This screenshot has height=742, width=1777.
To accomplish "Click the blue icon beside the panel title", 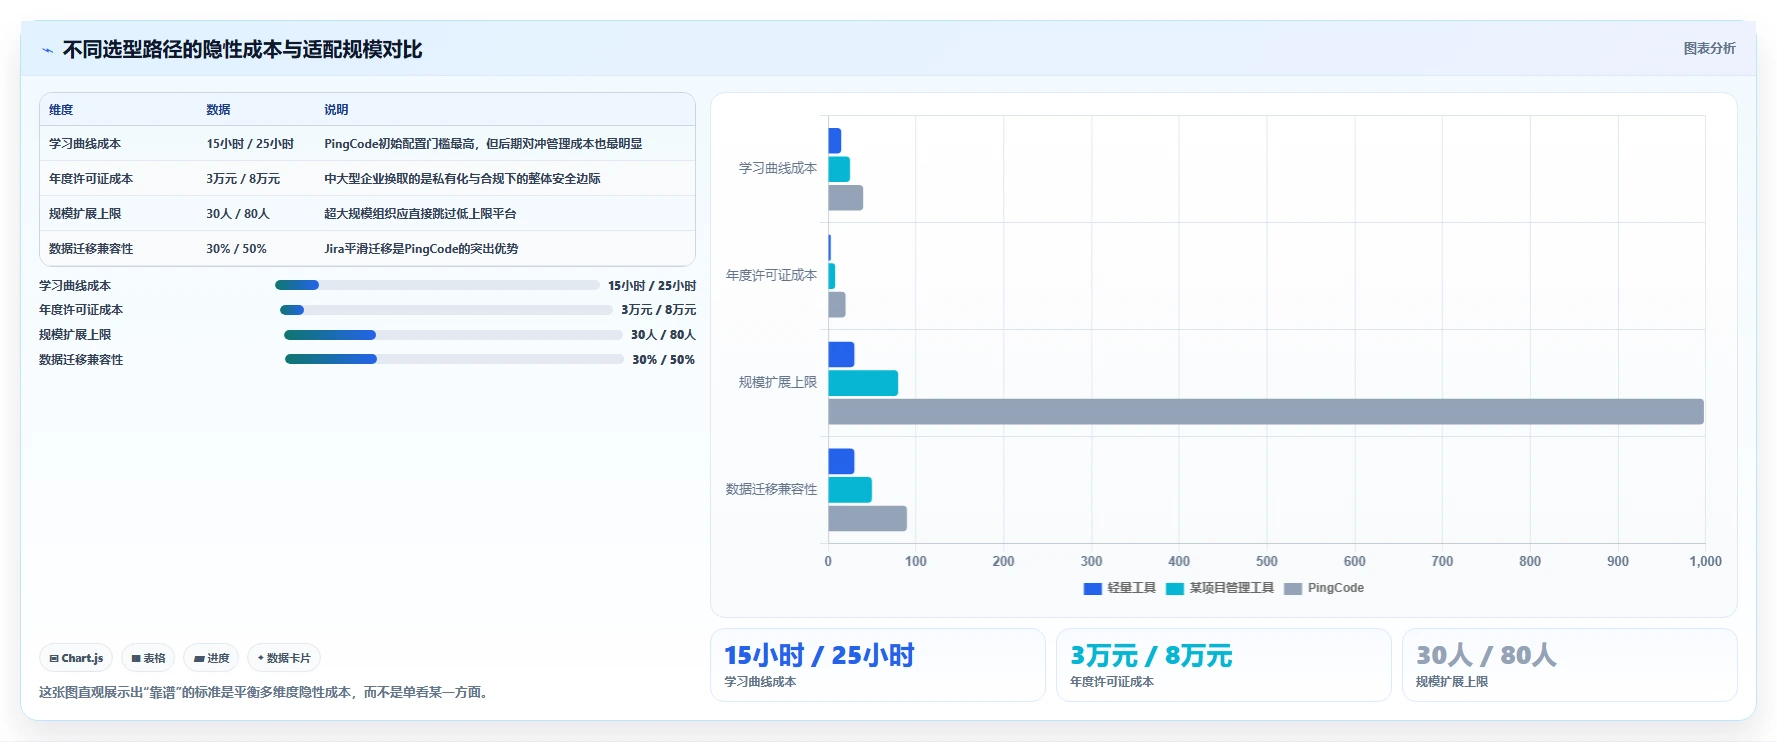I will pos(47,50).
